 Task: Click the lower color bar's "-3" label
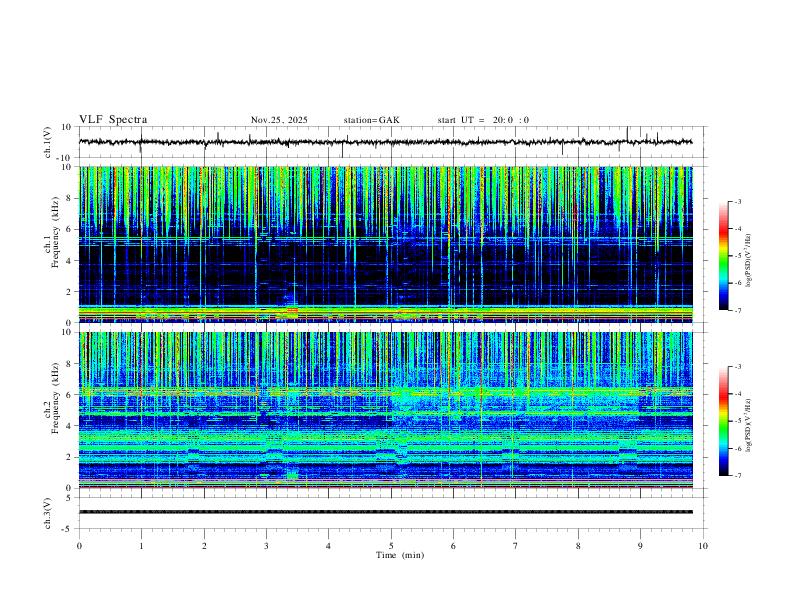point(737,367)
